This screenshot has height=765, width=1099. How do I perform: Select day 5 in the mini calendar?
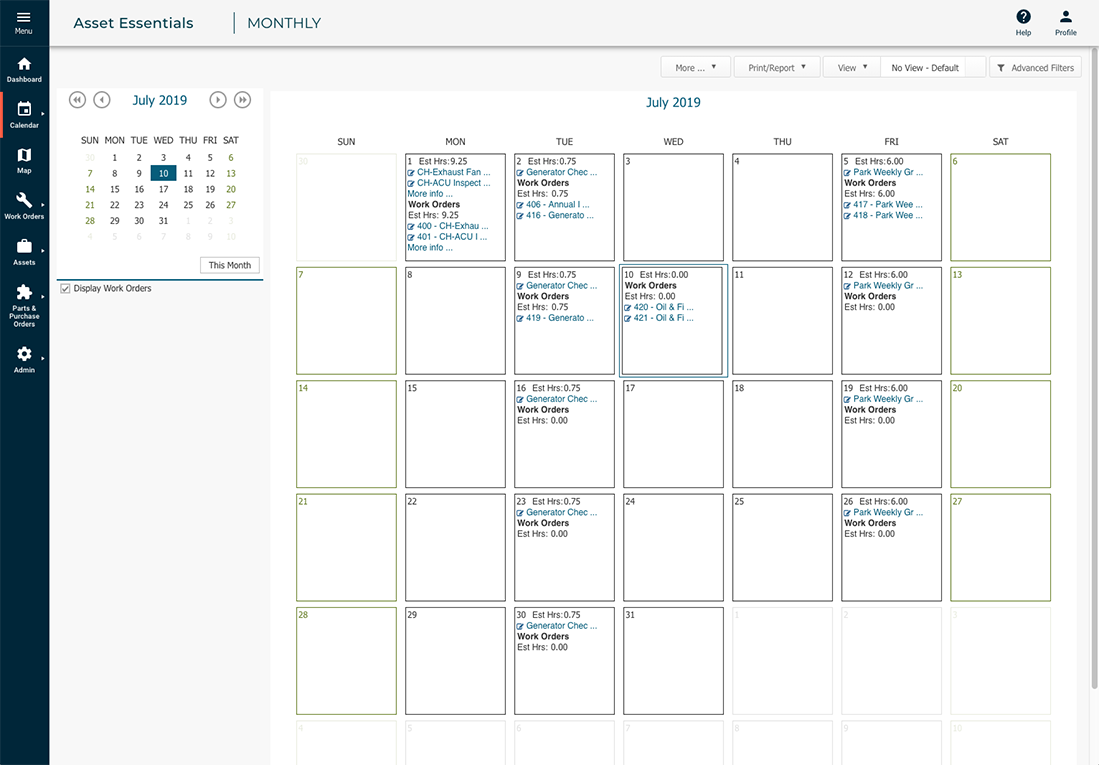coord(210,158)
